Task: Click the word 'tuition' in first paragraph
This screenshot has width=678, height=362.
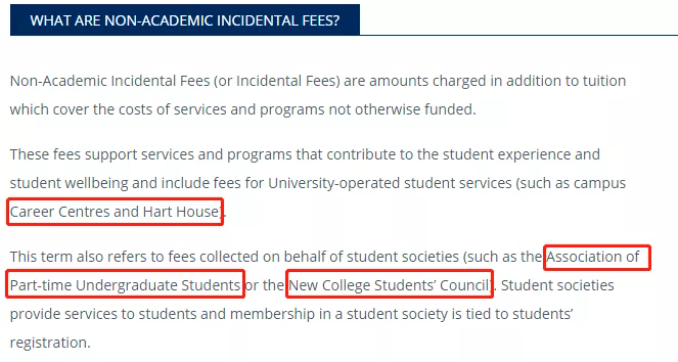Action: [x=604, y=81]
